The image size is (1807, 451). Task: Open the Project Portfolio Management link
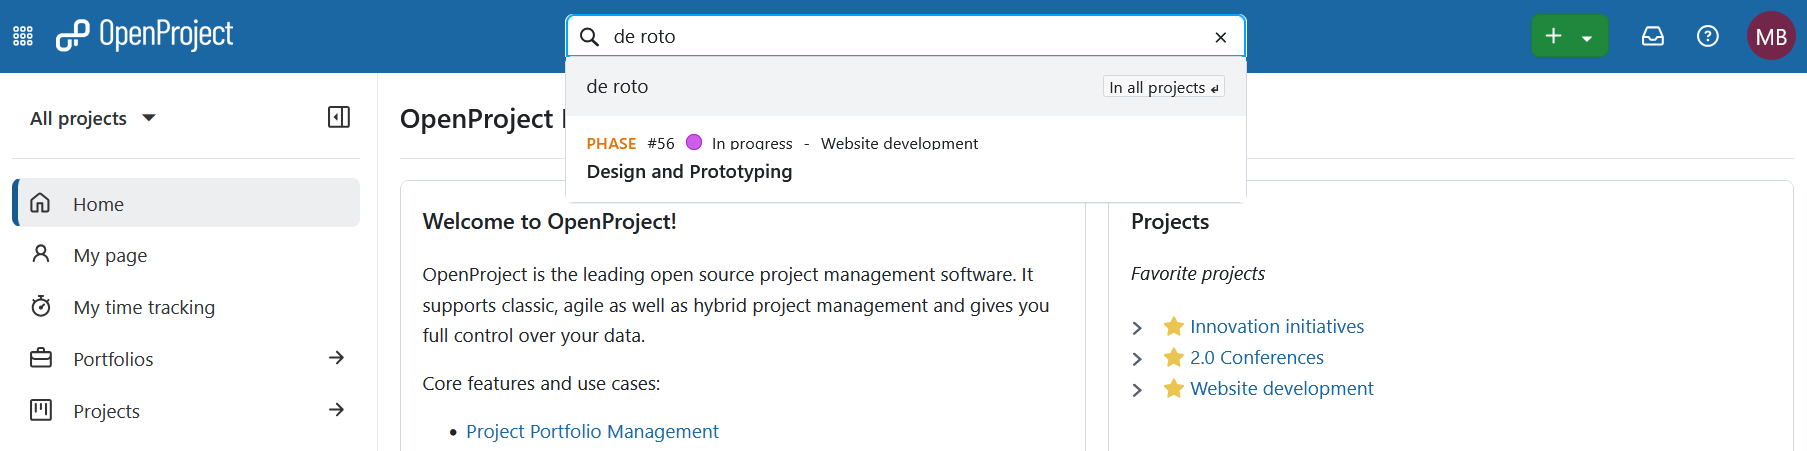point(592,431)
